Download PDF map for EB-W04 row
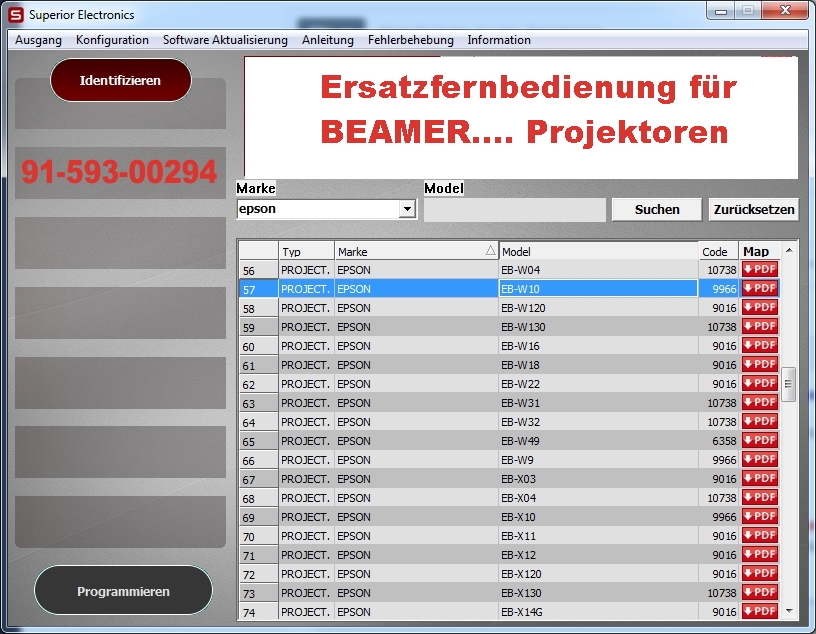 point(759,270)
